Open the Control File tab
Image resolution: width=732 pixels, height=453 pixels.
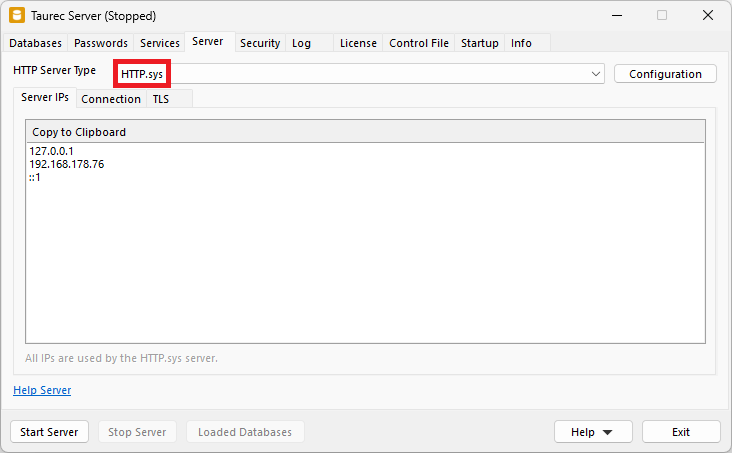(419, 43)
